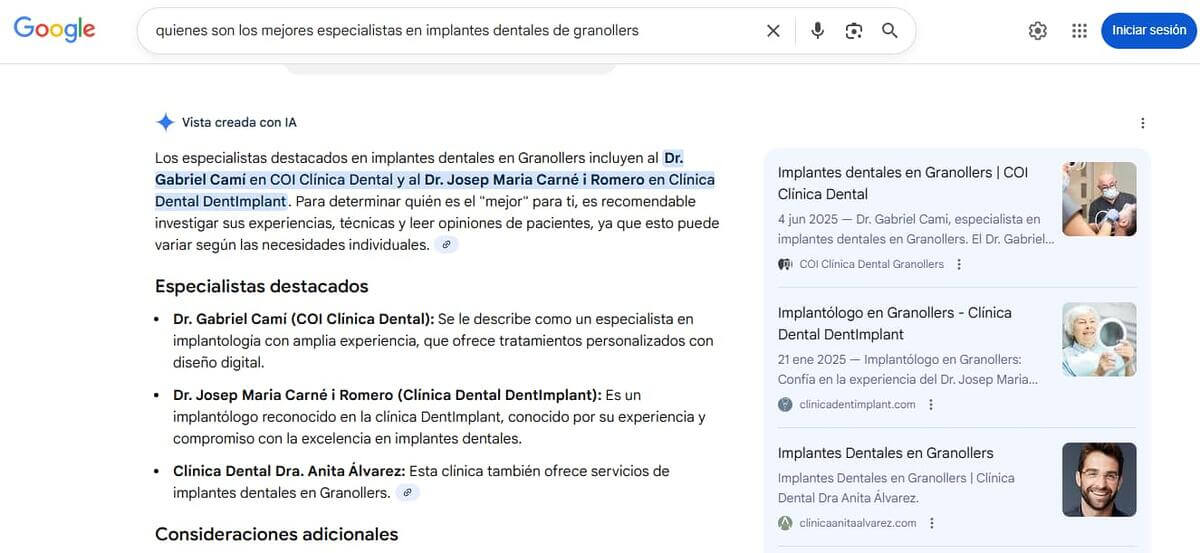Viewport: 1200px width, 553px height.
Task: Click the clinicaanitaalvarez.com favicon
Action: coord(785,522)
